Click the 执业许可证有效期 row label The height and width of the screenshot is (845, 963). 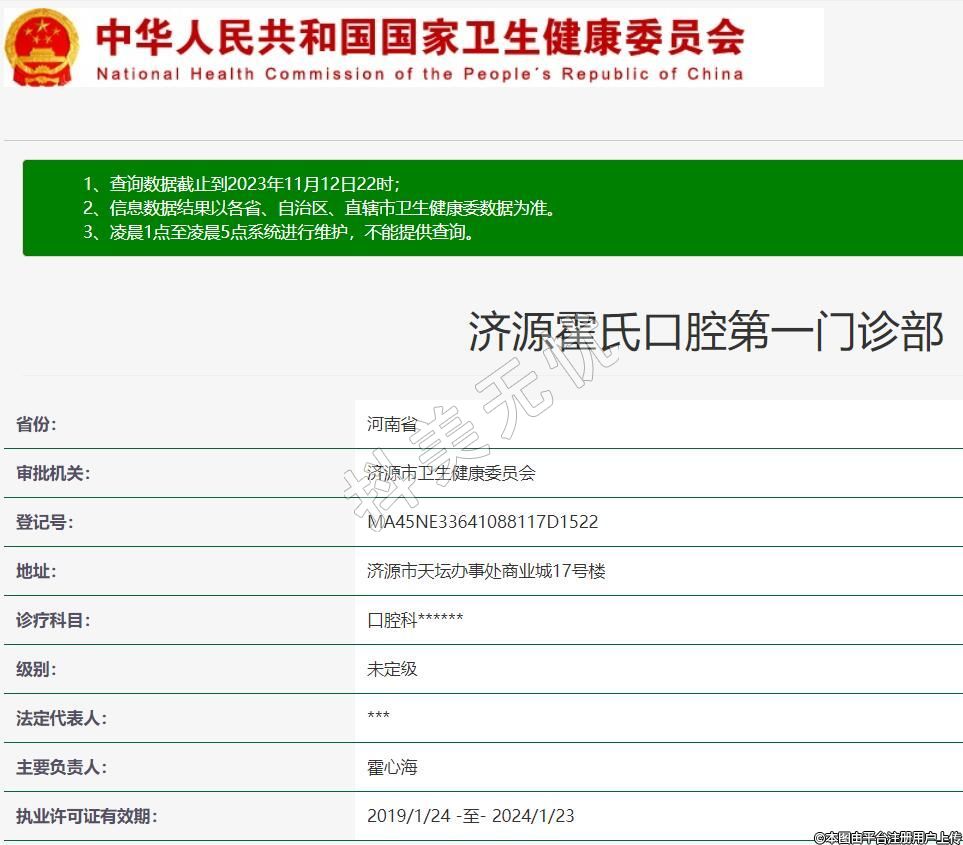[86, 816]
